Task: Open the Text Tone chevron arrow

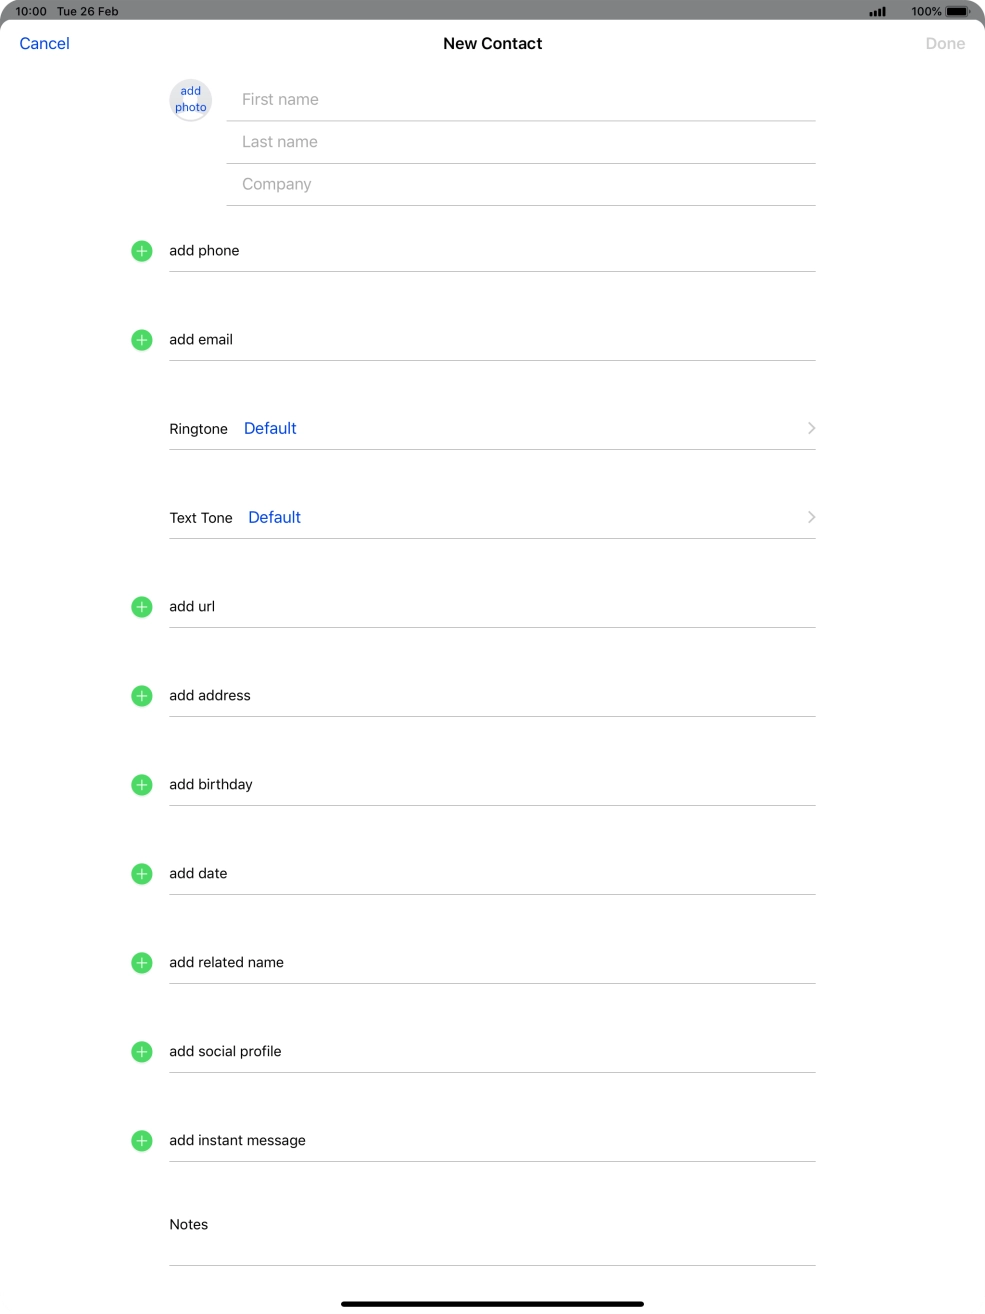Action: tap(811, 517)
